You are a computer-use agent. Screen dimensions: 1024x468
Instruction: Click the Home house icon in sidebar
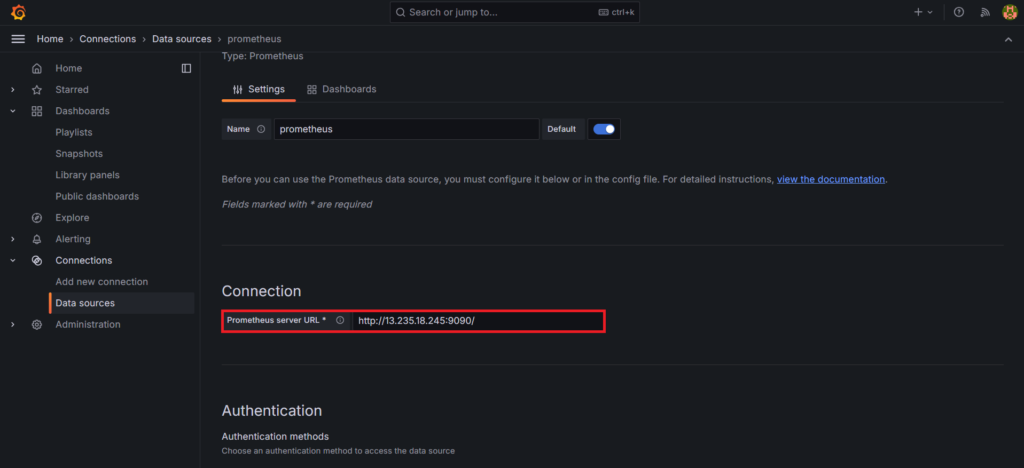click(x=37, y=69)
